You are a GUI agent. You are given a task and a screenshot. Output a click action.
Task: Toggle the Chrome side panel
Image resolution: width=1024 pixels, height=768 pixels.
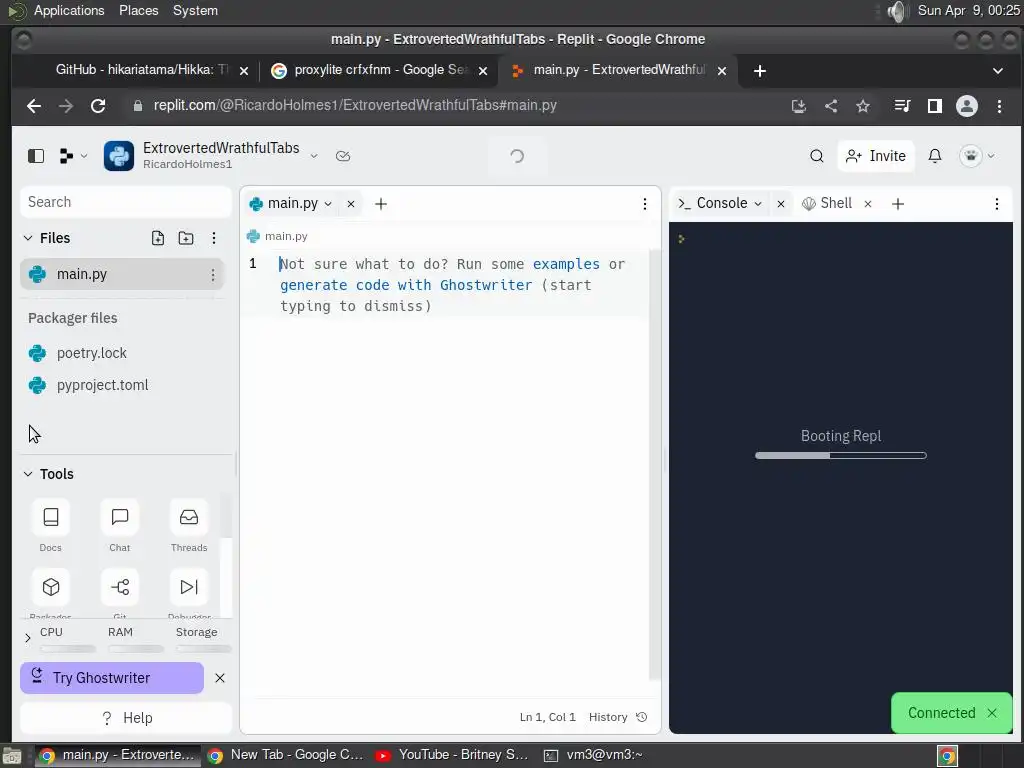point(935,106)
